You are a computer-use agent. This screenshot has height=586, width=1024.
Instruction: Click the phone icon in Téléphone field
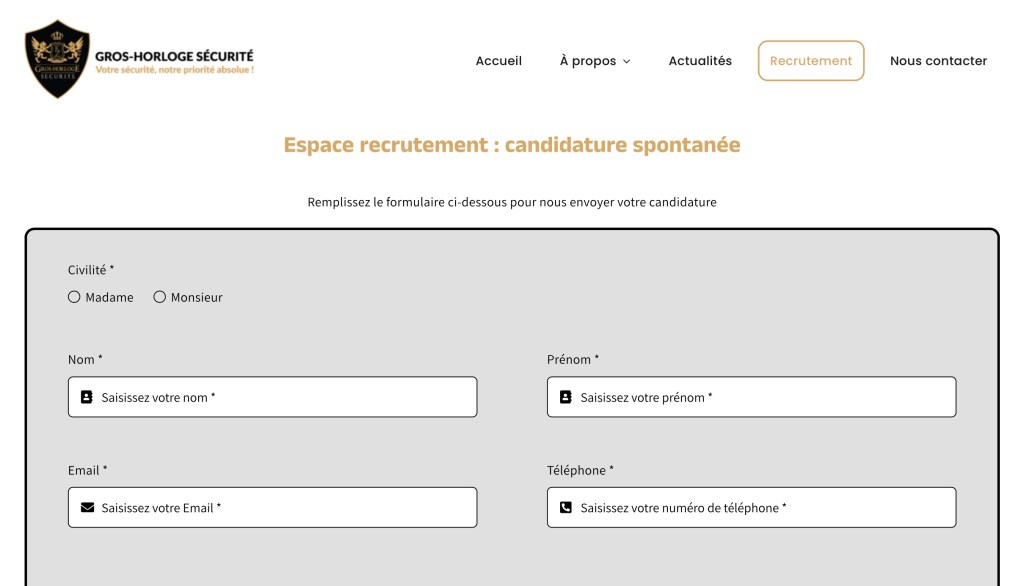(x=566, y=508)
